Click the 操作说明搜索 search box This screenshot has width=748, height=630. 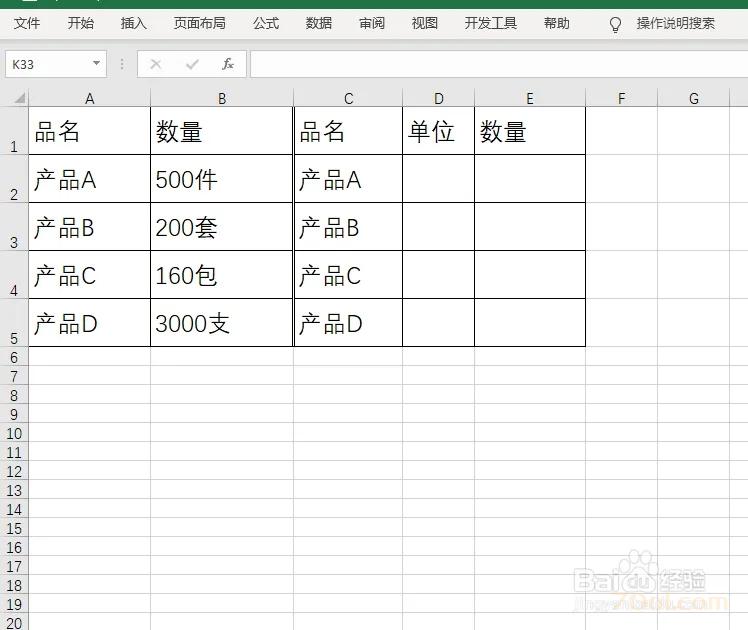pos(675,23)
